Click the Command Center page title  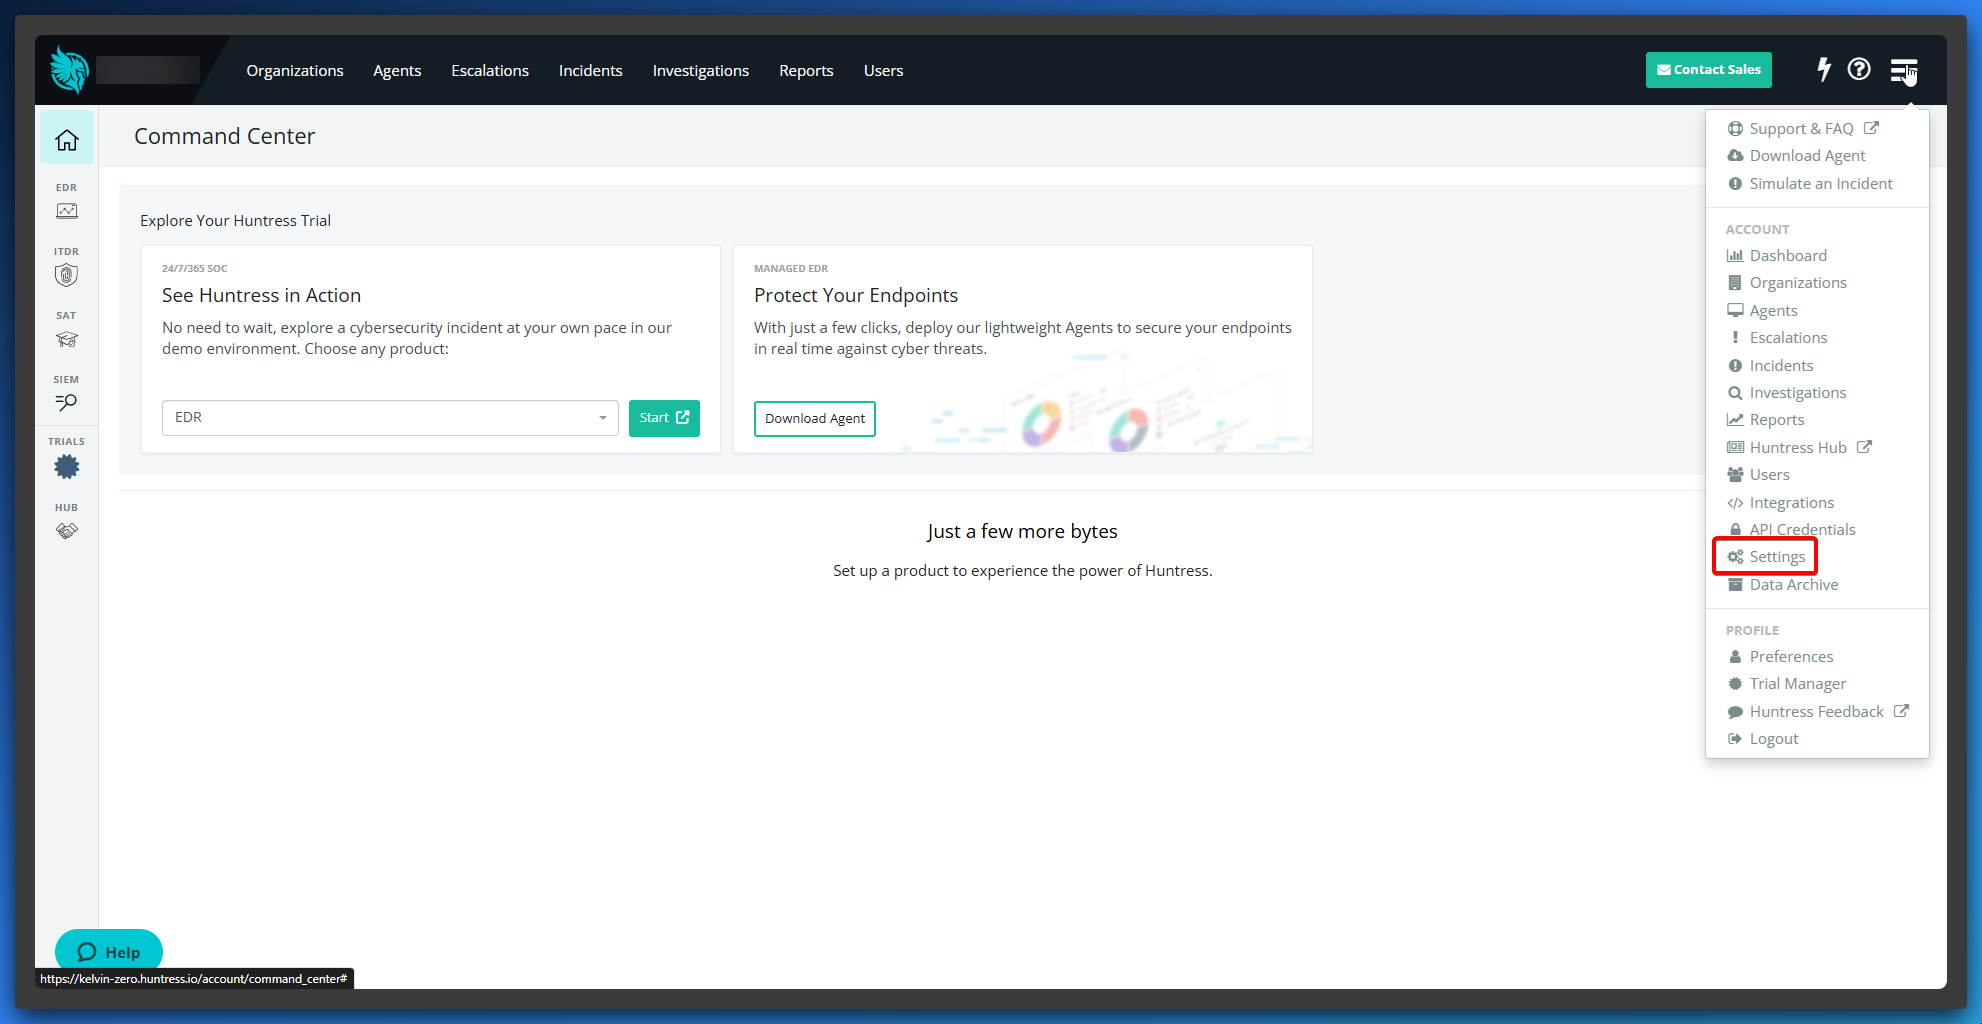point(225,136)
